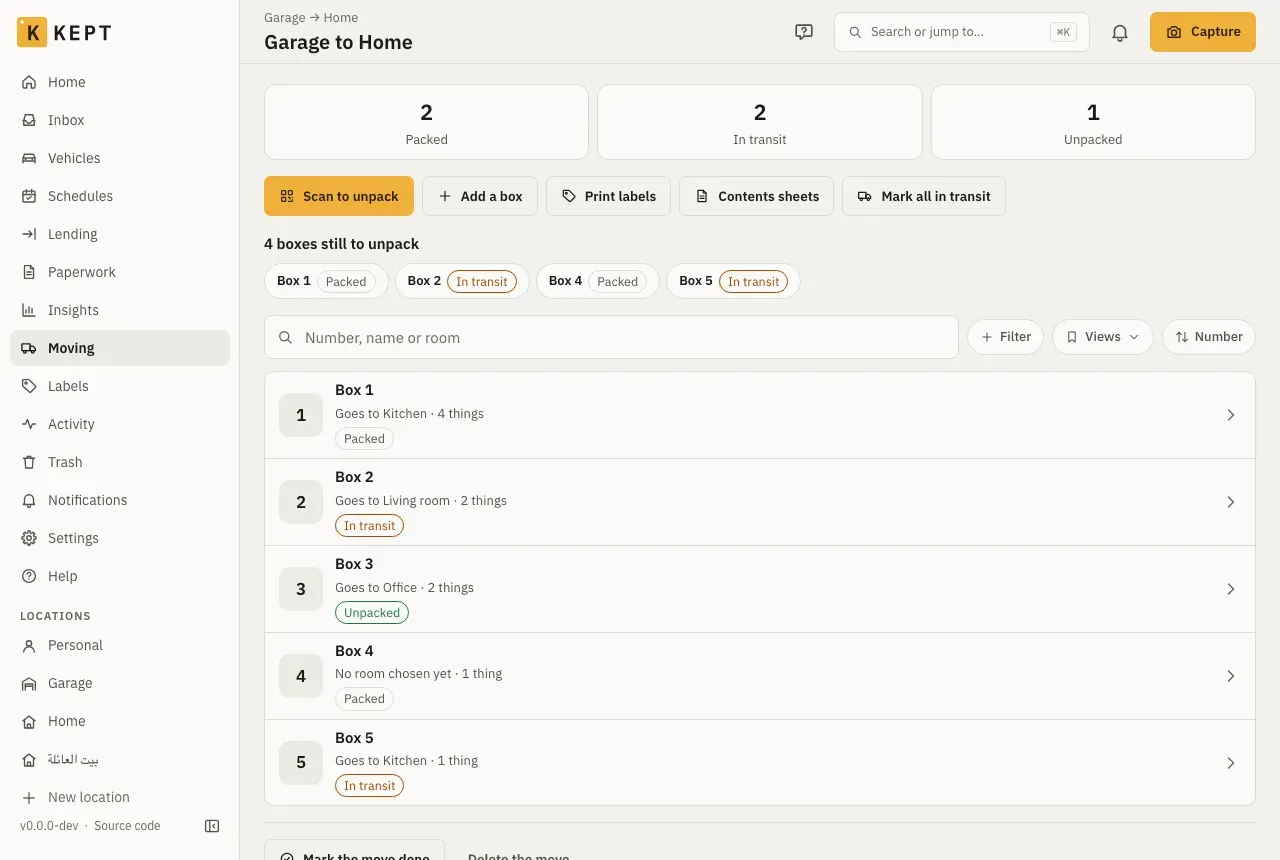Expand Box 1 row chevron

pyautogui.click(x=1231, y=415)
